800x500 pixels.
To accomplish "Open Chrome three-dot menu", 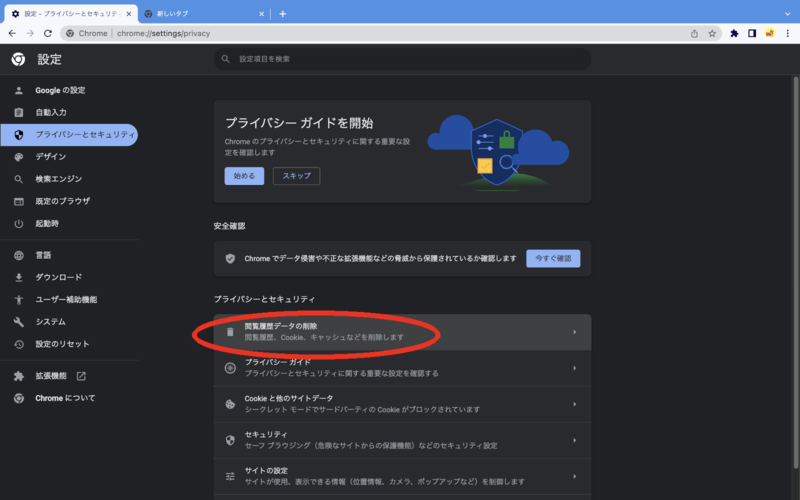I will [x=788, y=34].
